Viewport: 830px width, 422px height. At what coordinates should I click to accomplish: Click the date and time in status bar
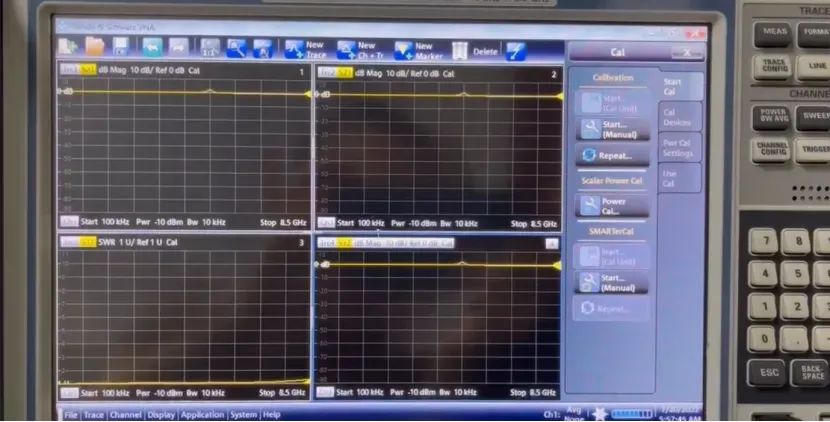(x=680, y=415)
